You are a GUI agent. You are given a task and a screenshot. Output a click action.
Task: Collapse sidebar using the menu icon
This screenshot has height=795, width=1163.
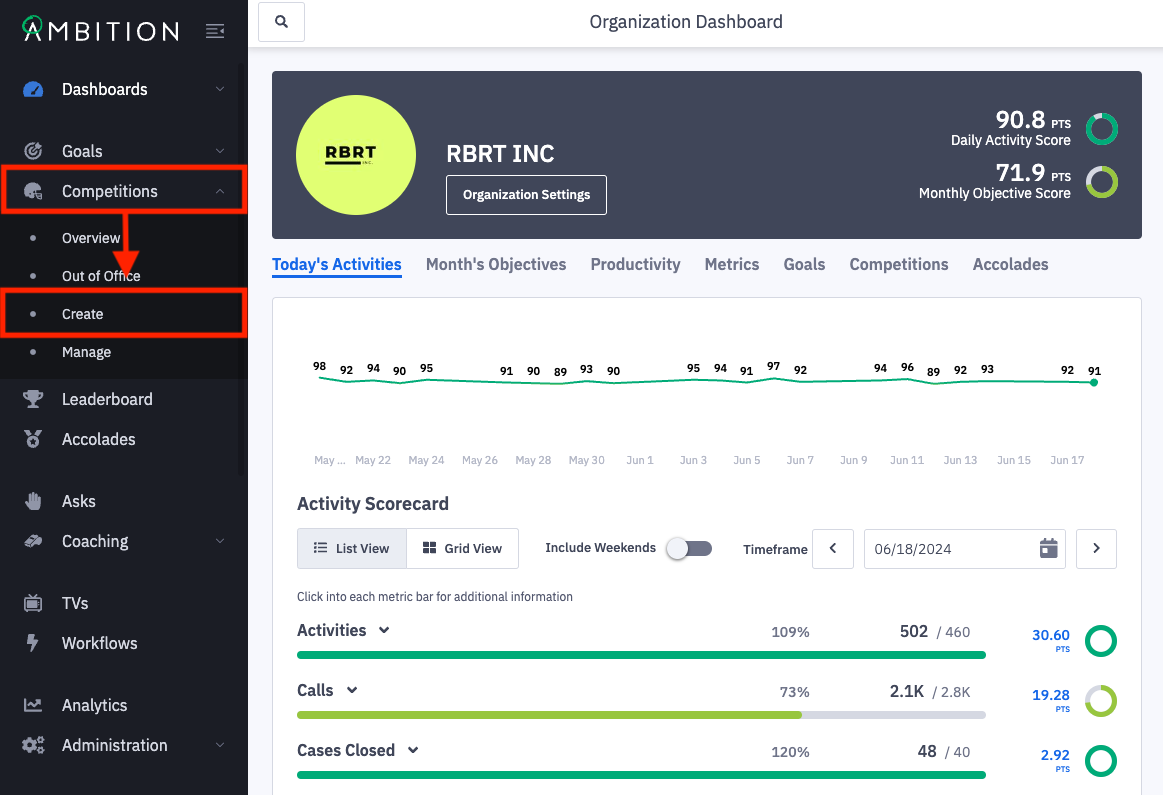(x=215, y=31)
